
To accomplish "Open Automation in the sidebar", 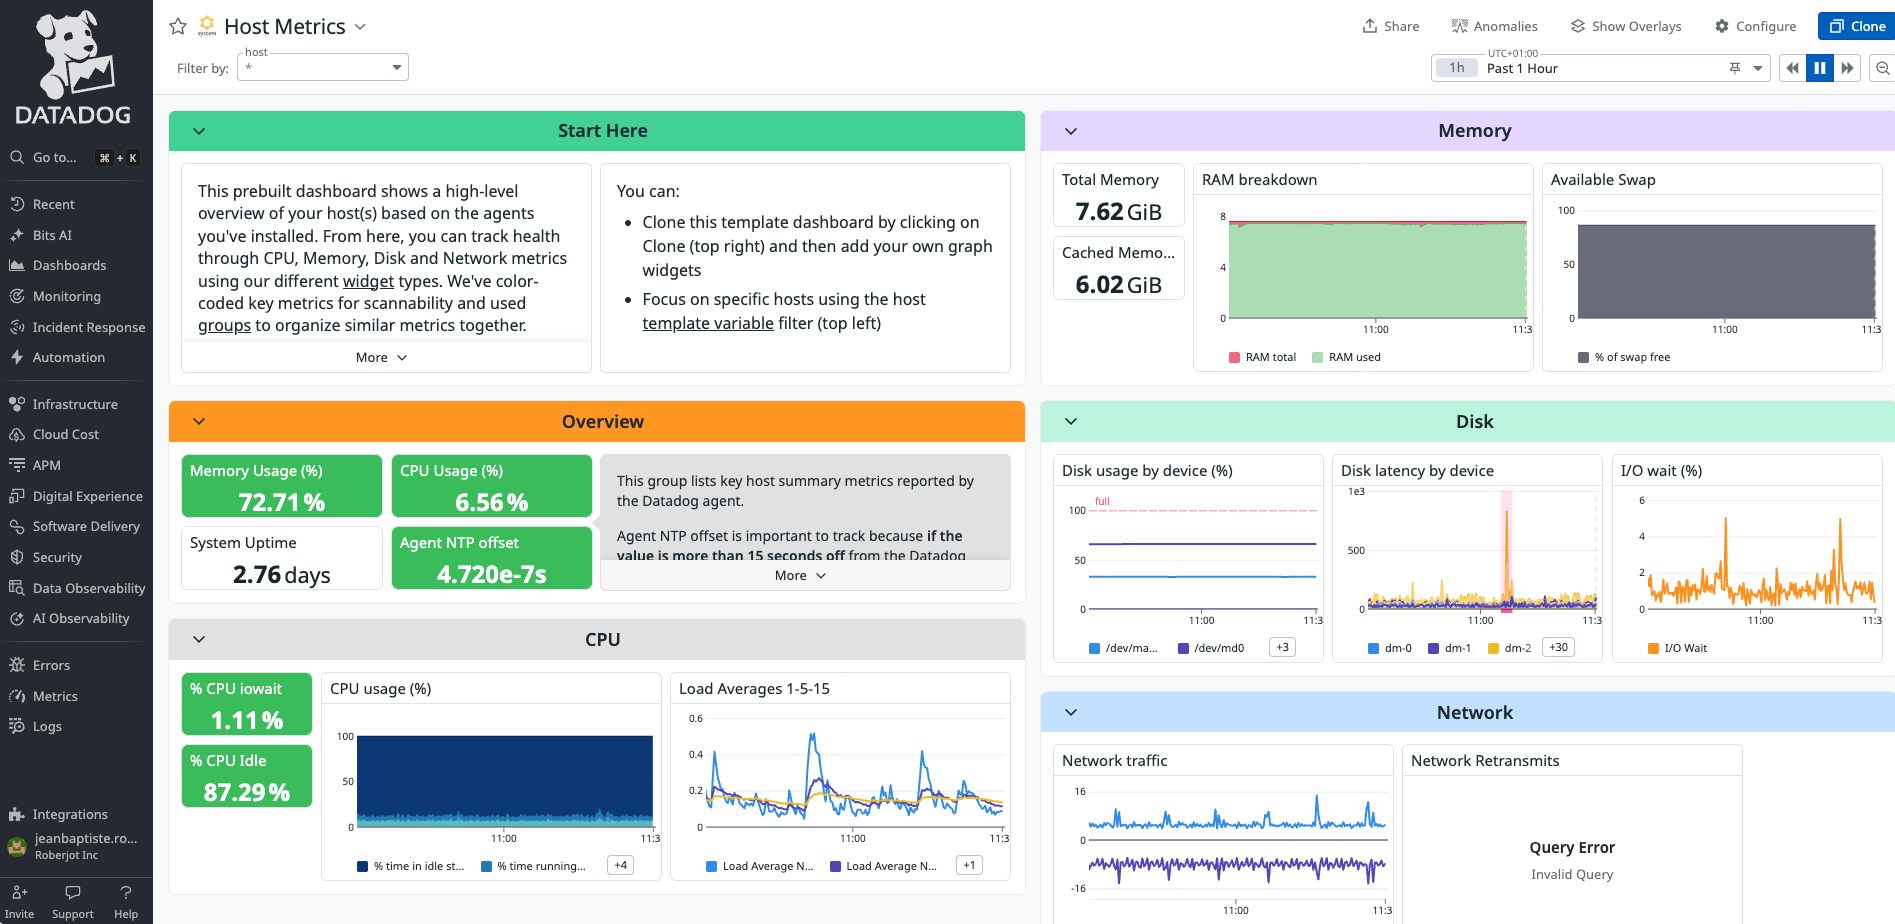I will (68, 357).
